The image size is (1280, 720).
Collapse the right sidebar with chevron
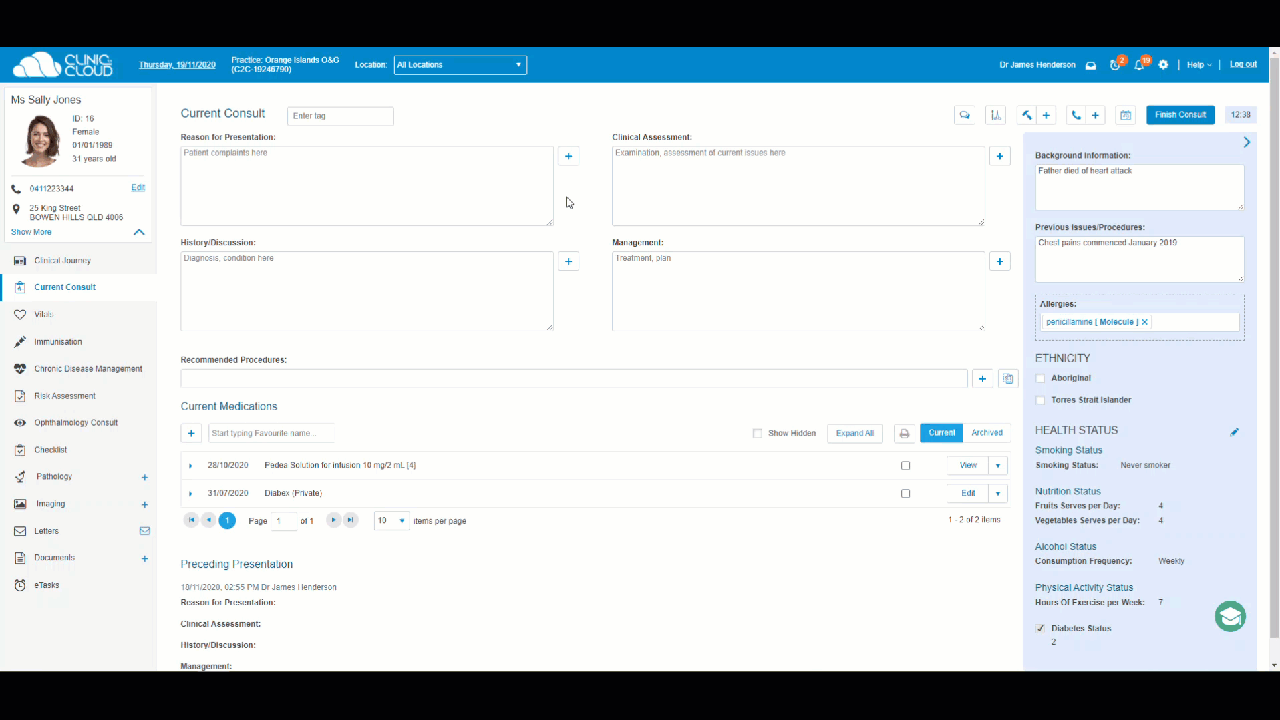tap(1247, 143)
